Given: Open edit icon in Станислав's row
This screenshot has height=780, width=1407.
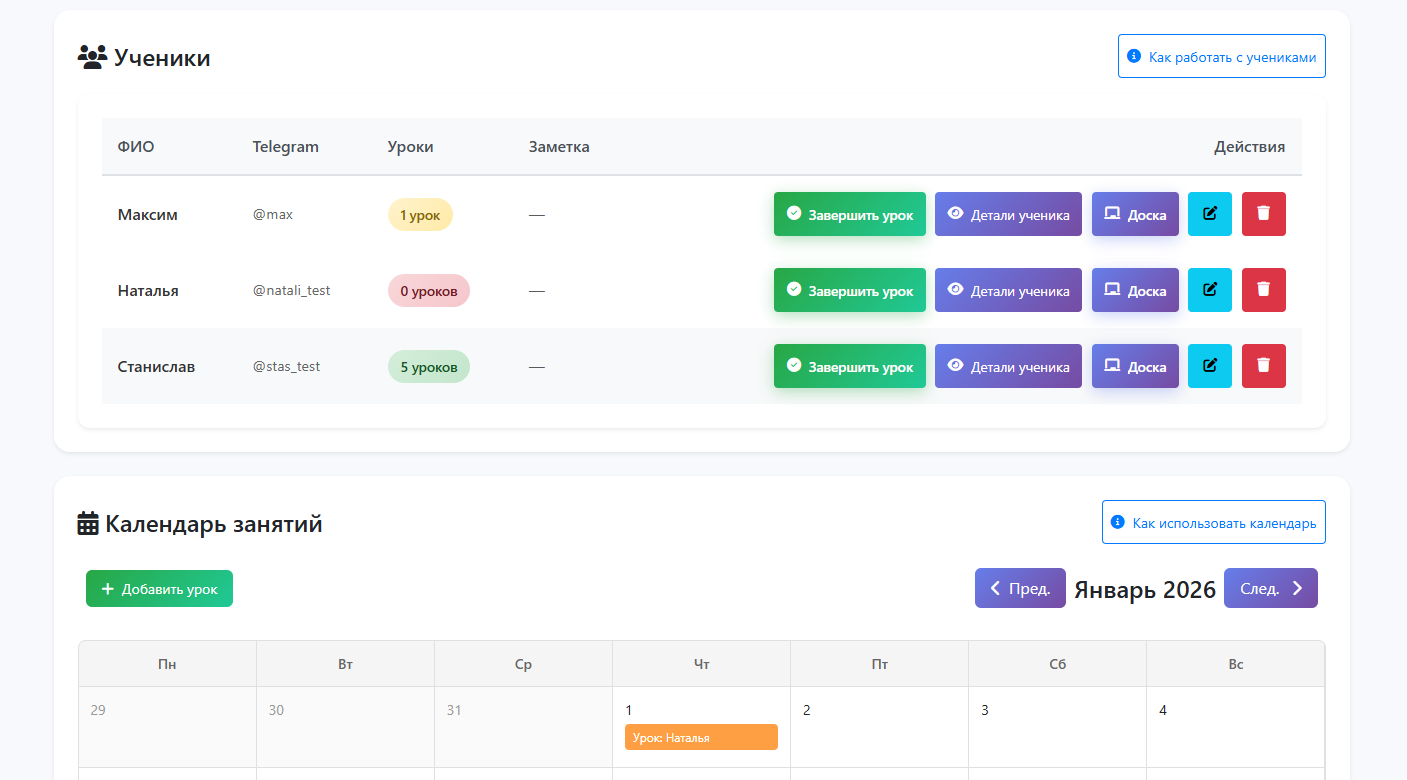Looking at the screenshot, I should pos(1209,366).
